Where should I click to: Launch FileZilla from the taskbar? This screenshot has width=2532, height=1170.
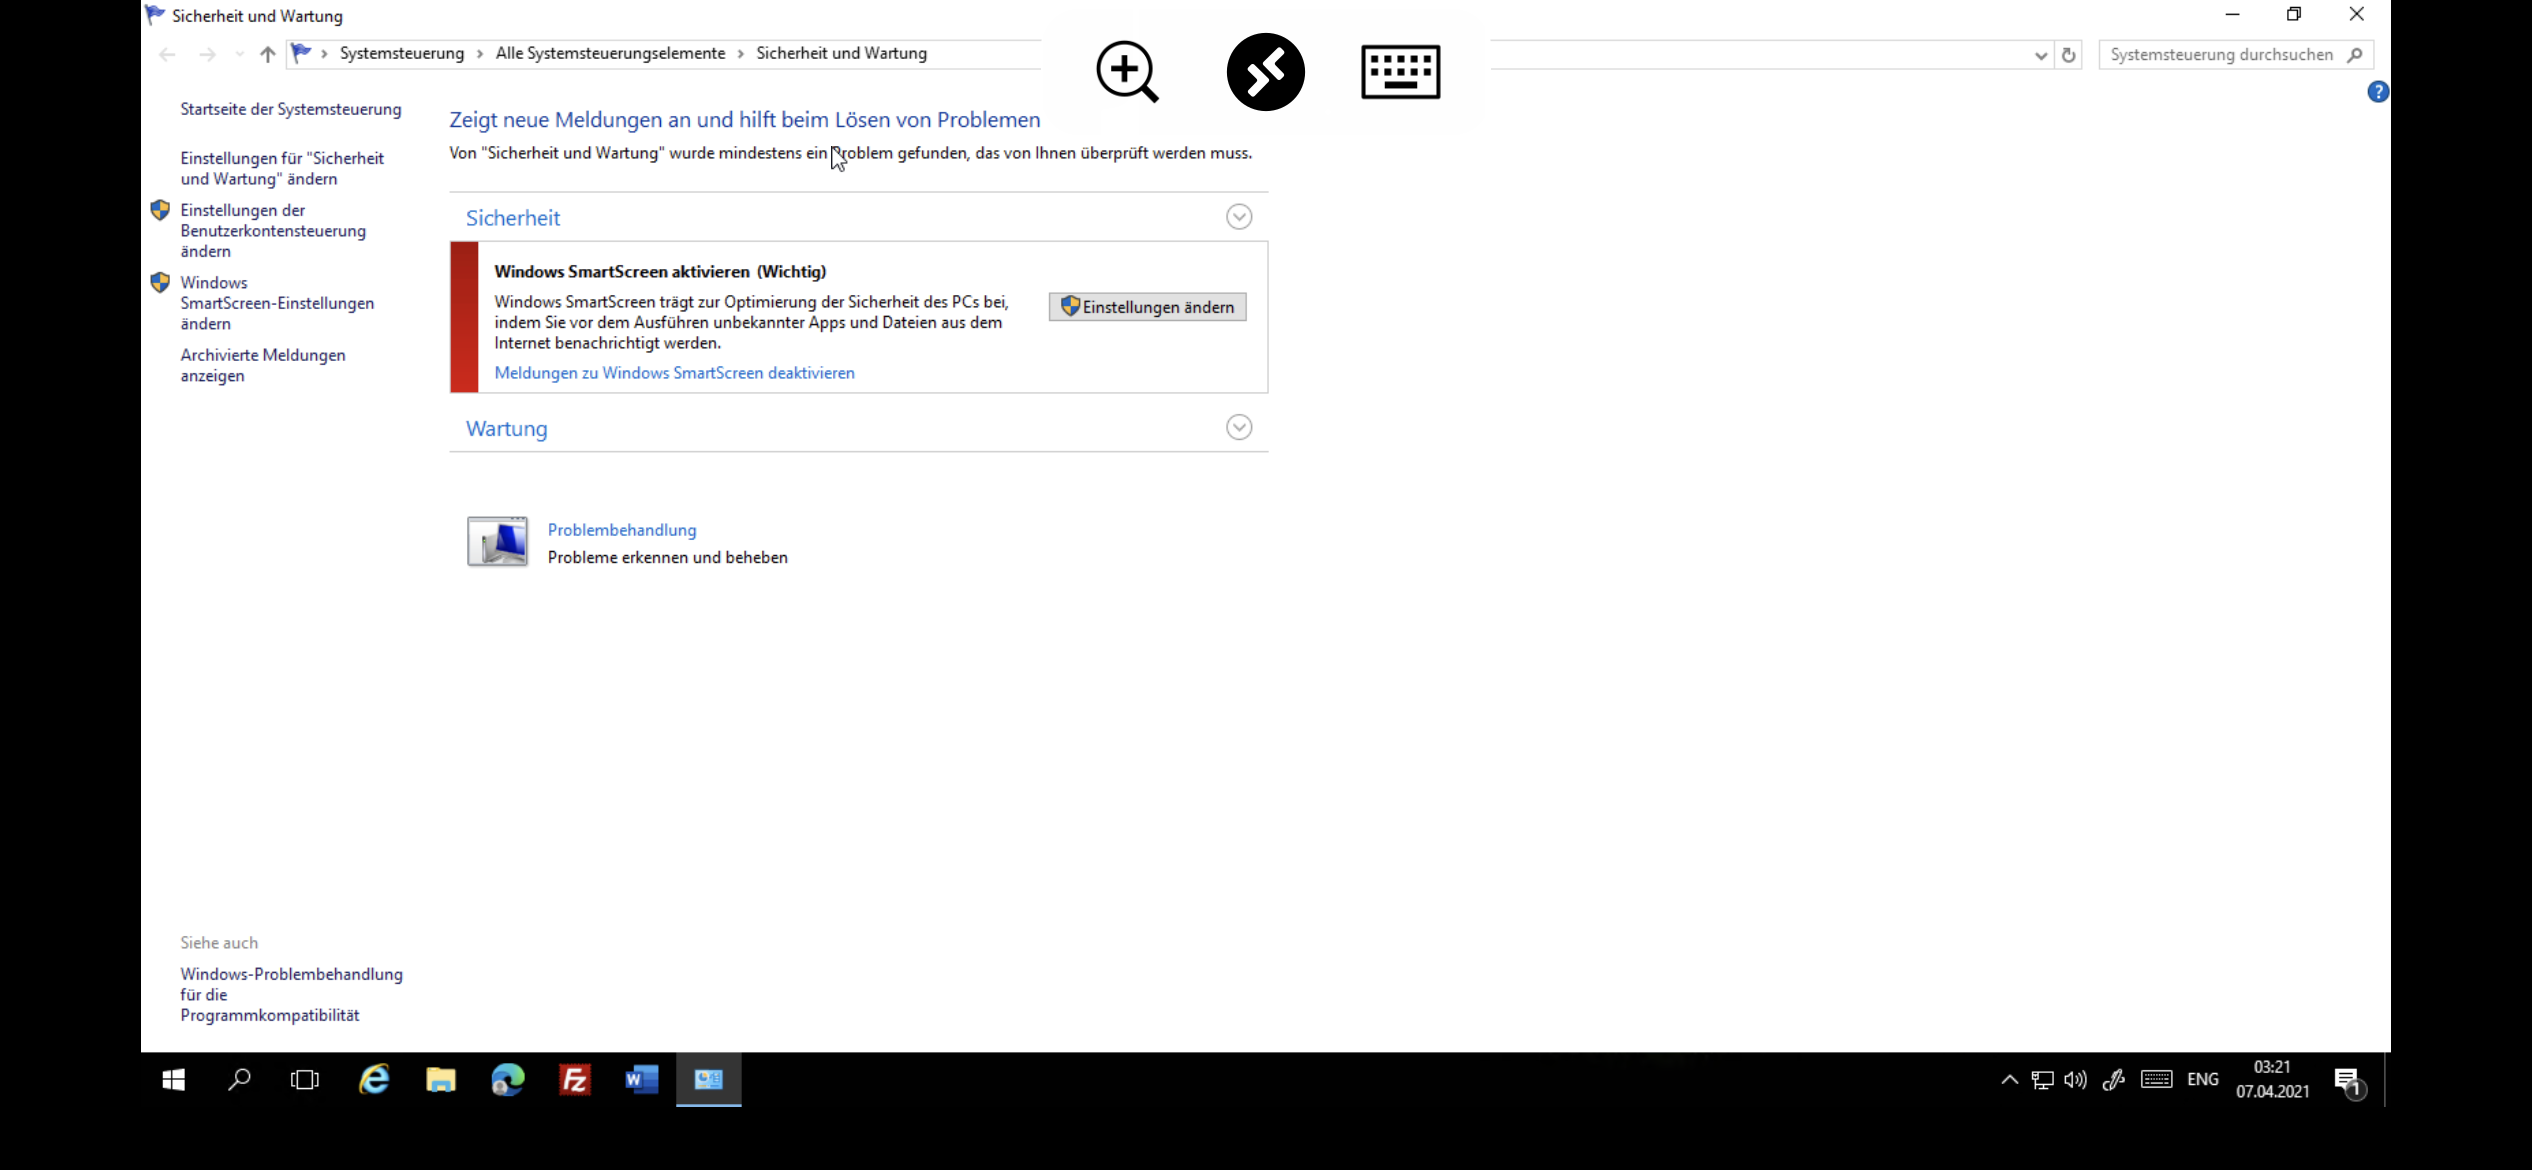coord(575,1080)
